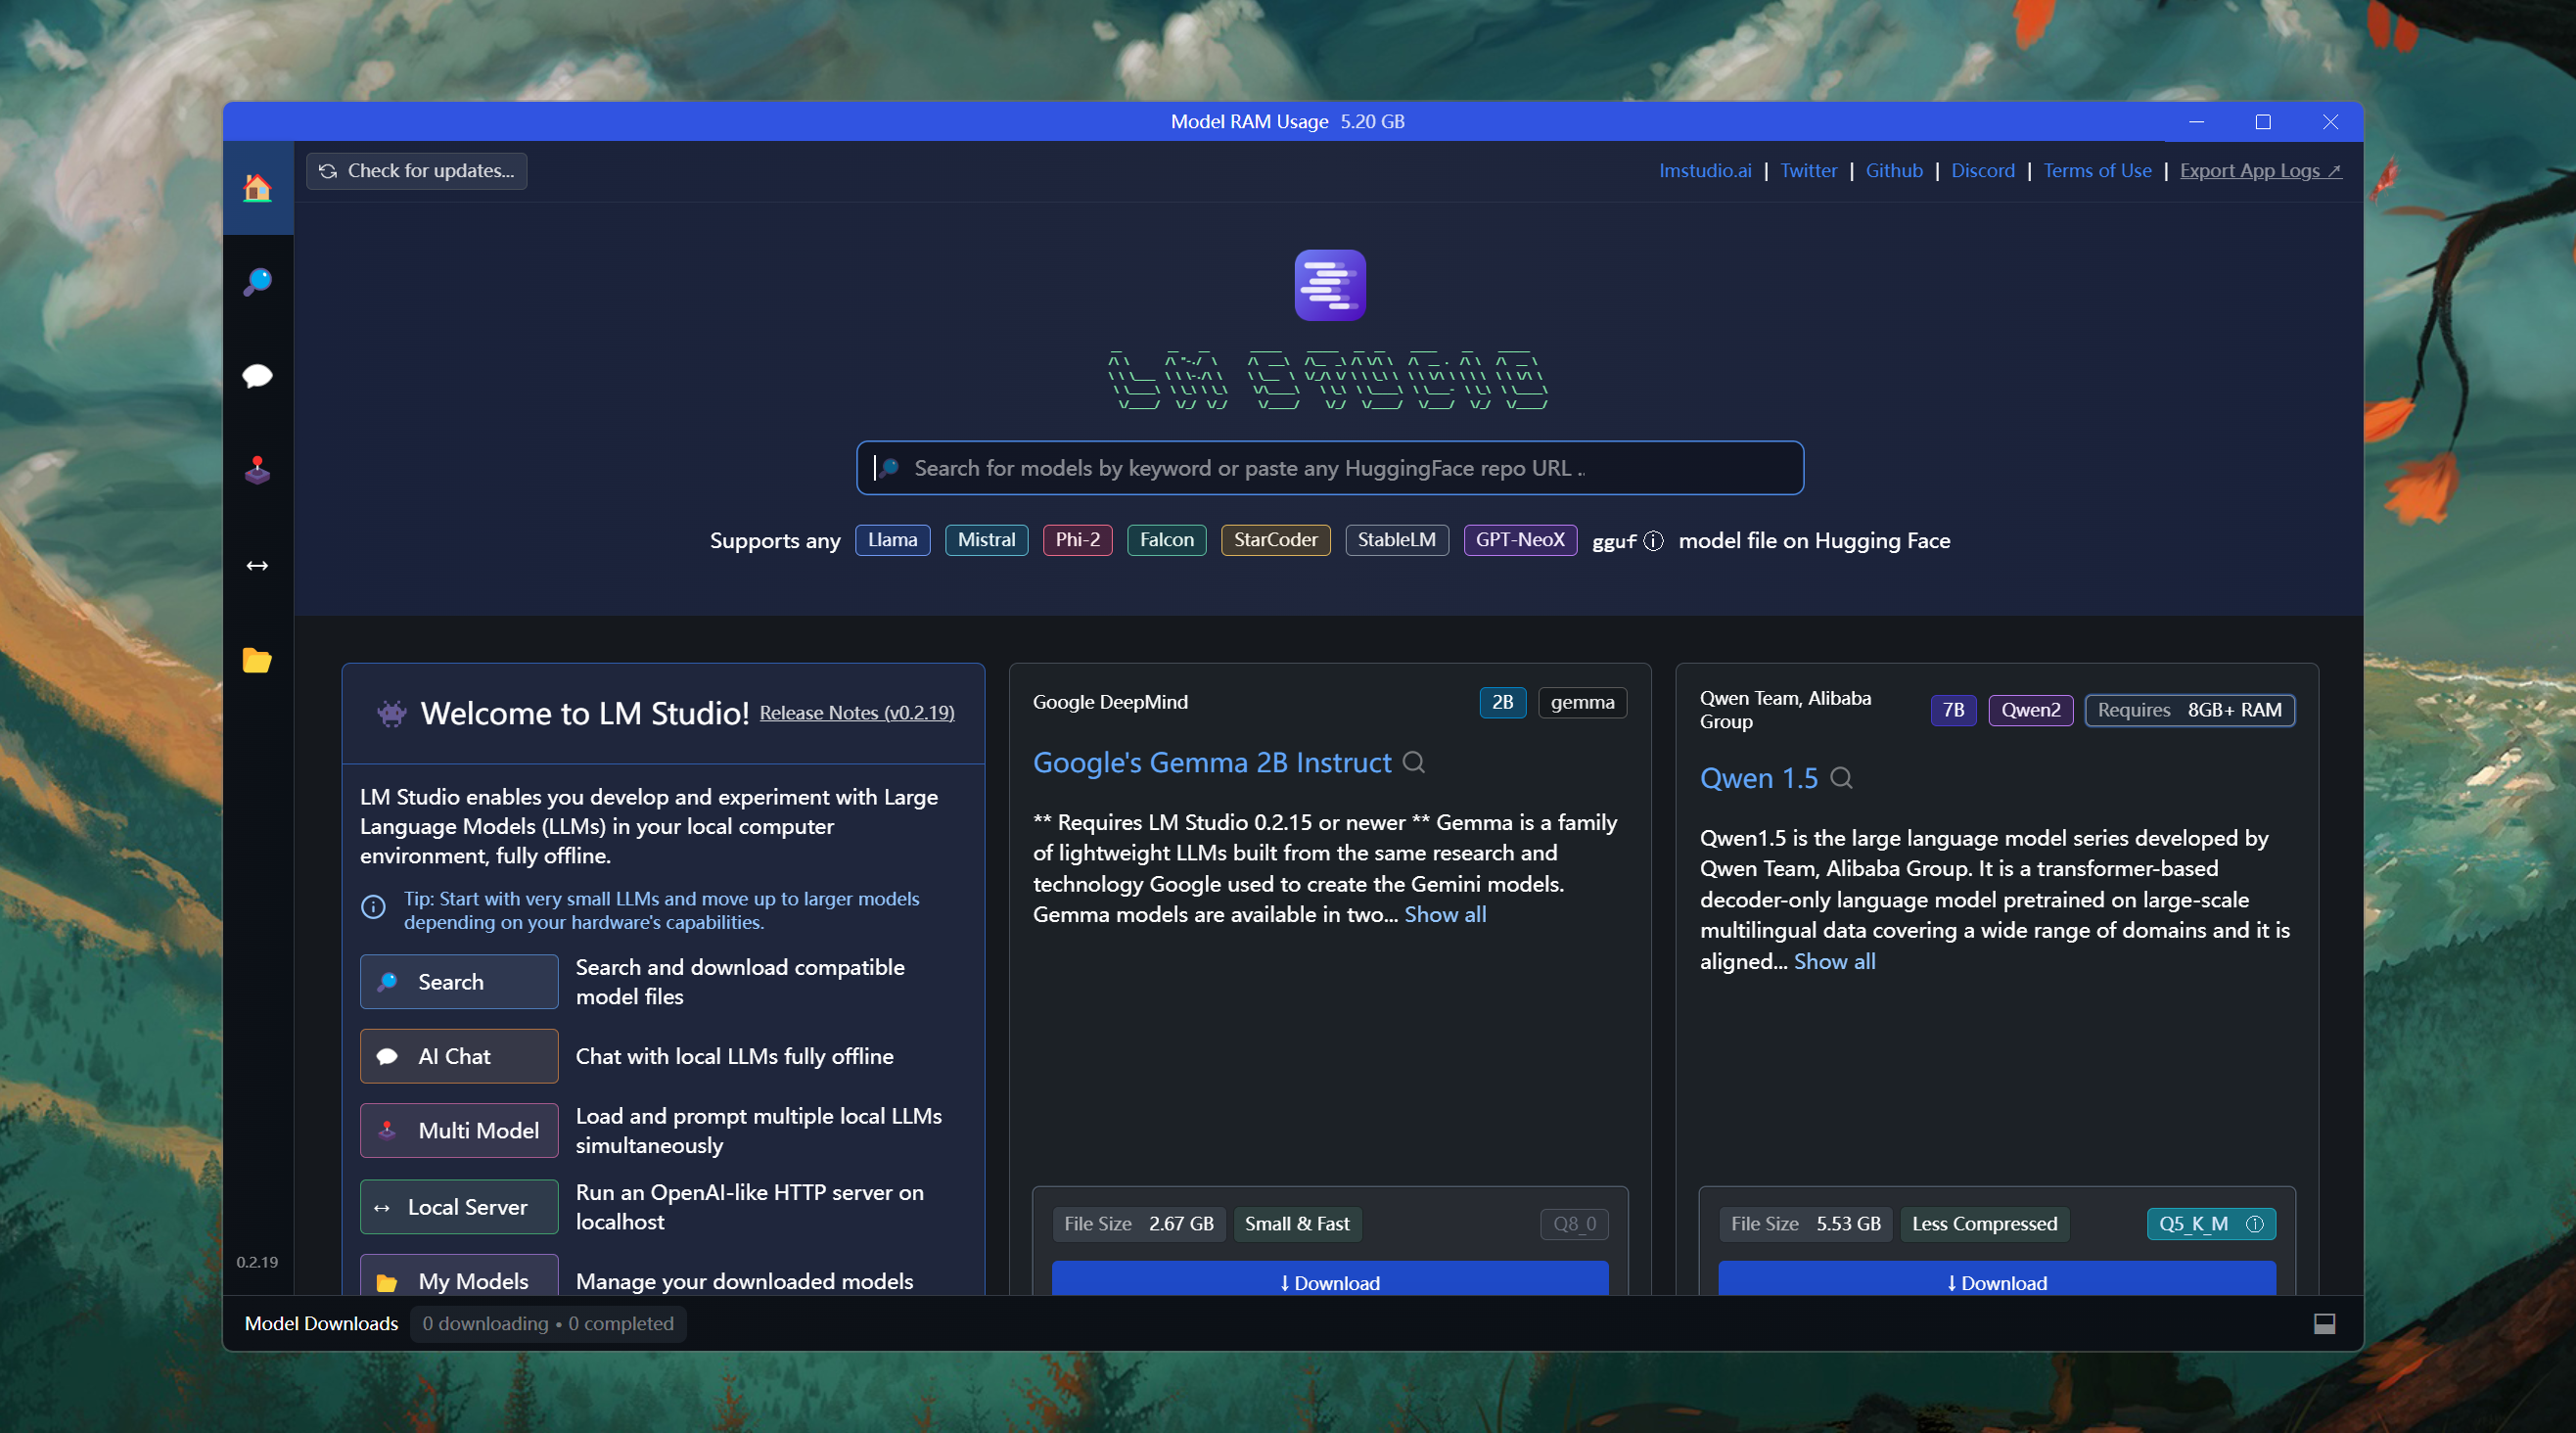This screenshot has height=1433, width=2576.
Task: Click the Q5_K_M info icon
Action: tap(2254, 1224)
